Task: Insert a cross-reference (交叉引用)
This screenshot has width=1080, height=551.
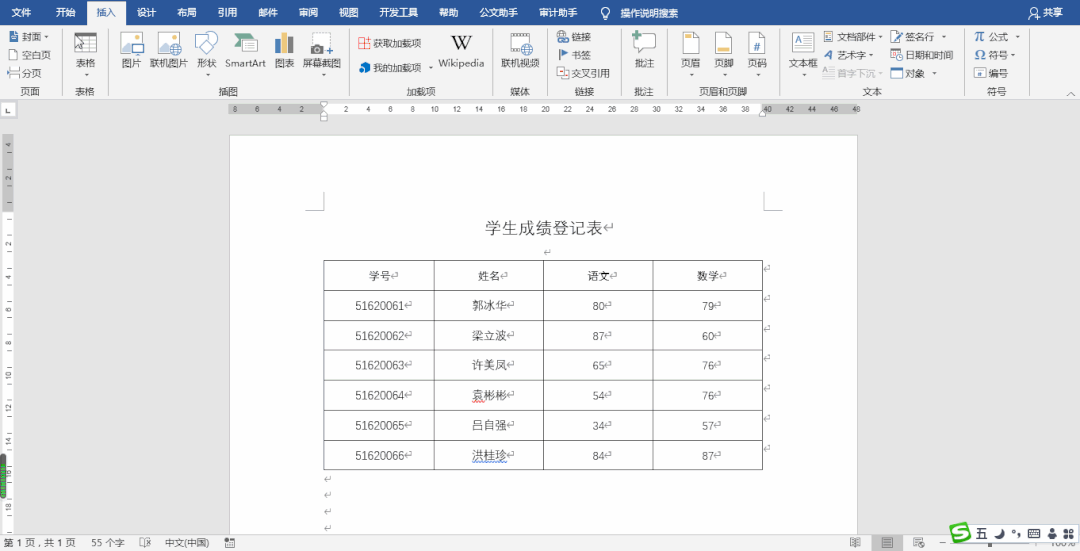Action: coord(583,73)
